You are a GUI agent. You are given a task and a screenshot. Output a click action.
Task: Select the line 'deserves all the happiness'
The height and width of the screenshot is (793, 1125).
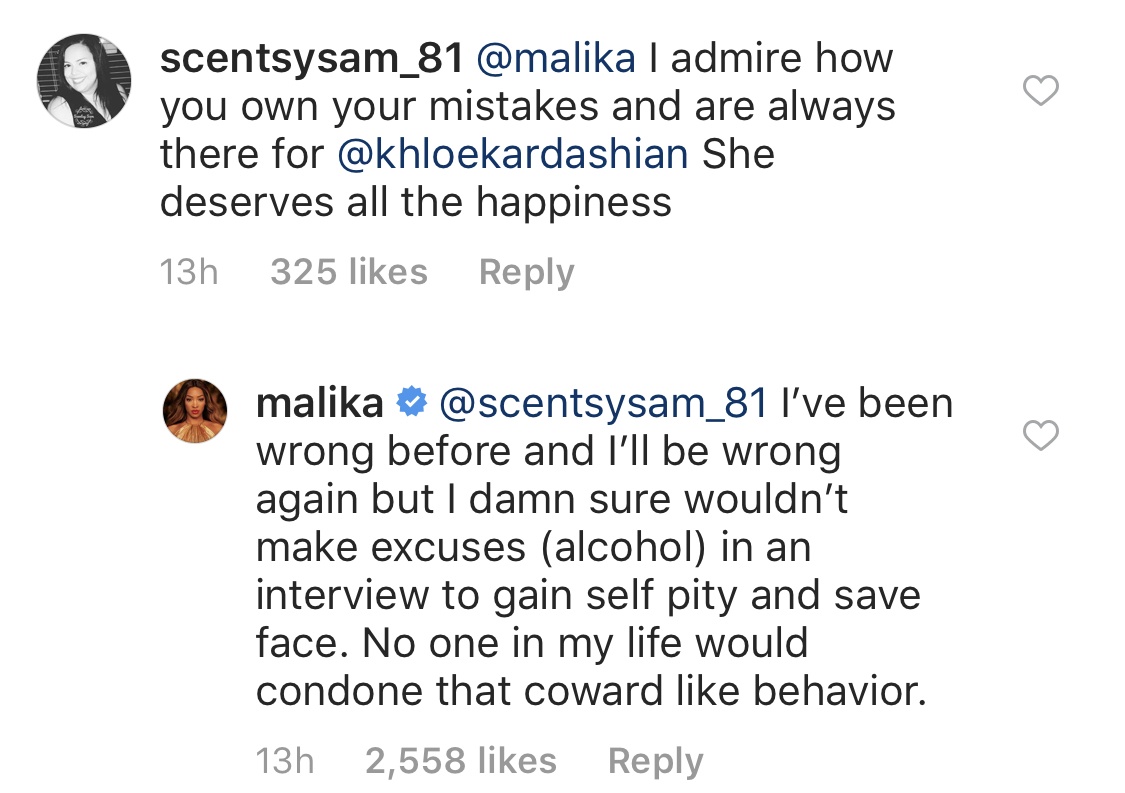pos(415,202)
